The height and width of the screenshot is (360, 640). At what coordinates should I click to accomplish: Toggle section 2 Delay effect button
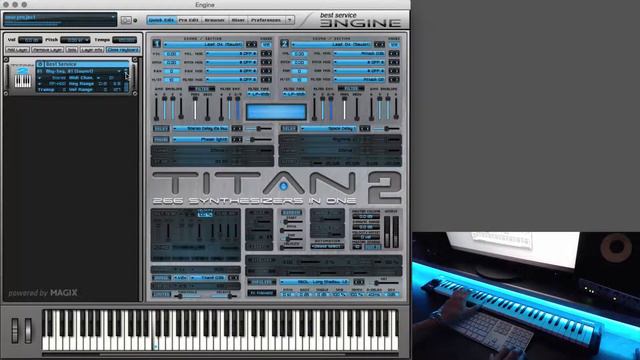tap(289, 128)
